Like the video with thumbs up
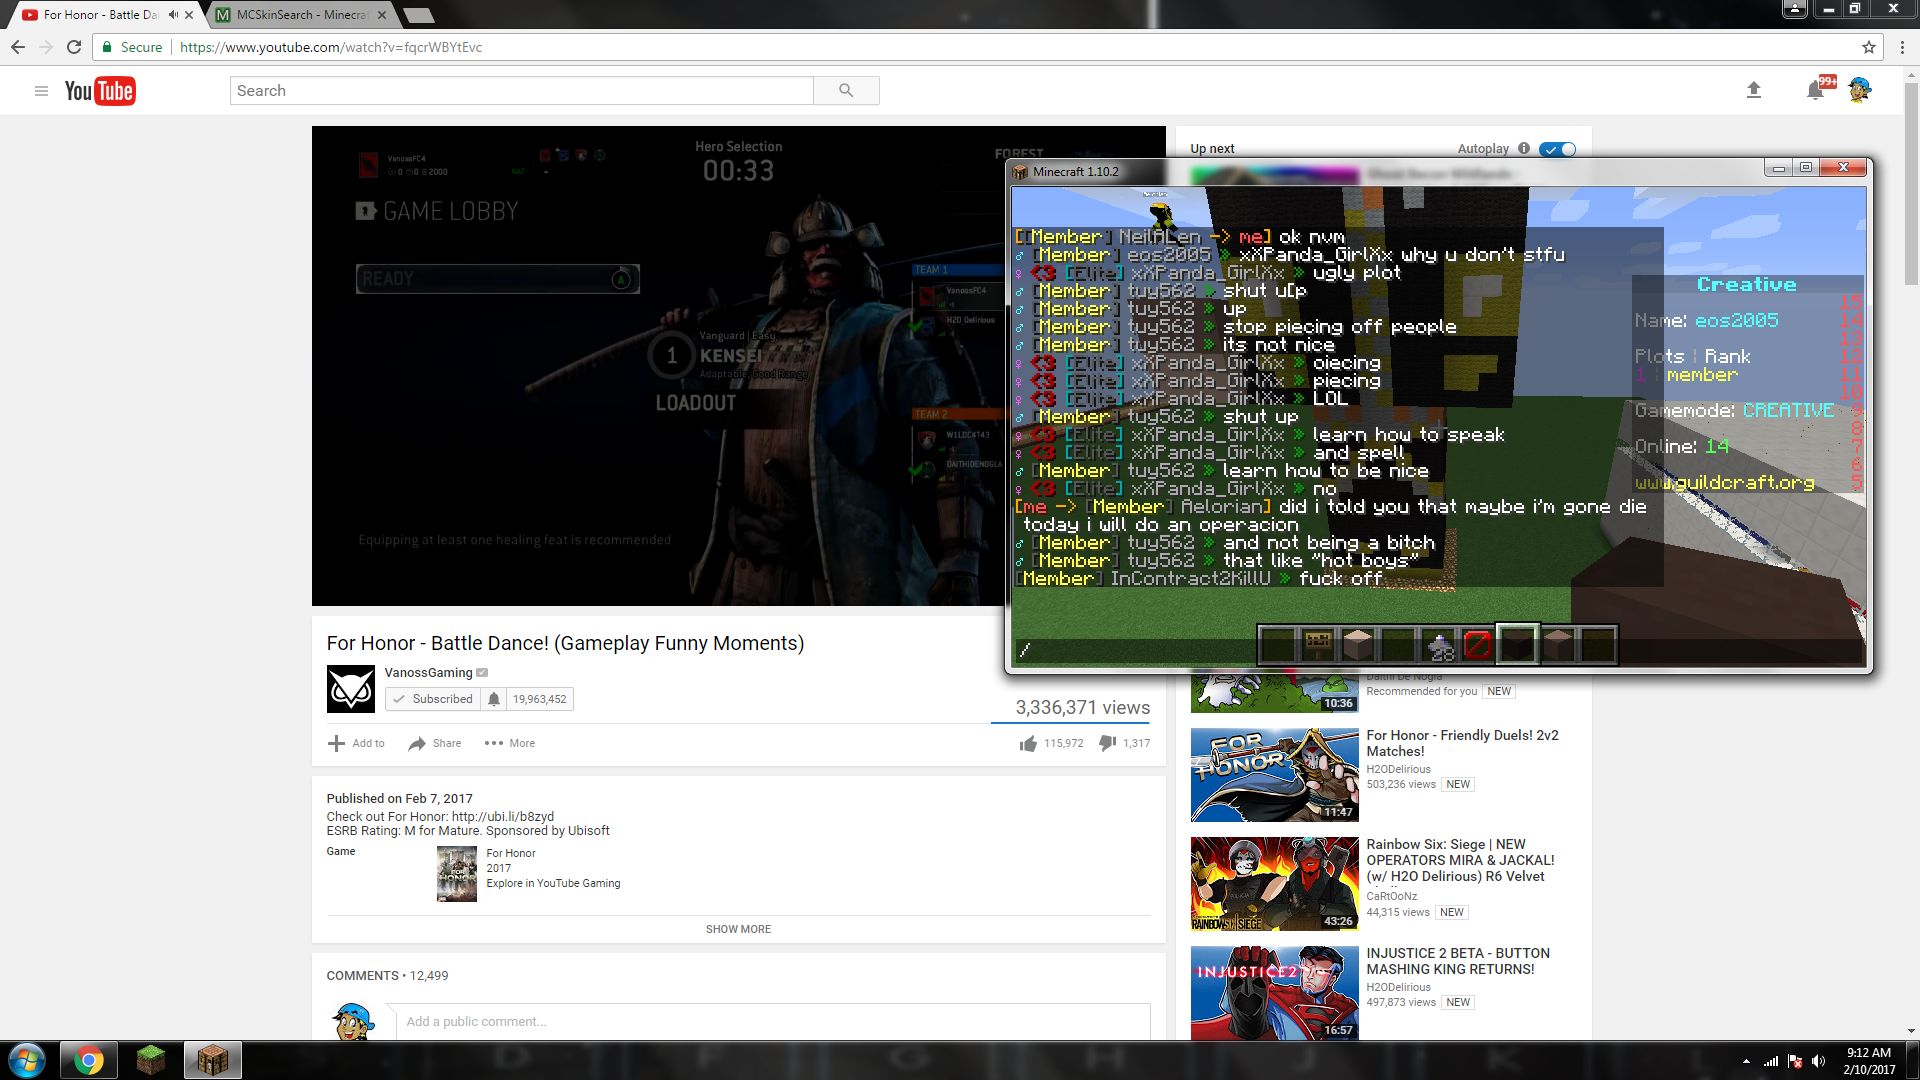The height and width of the screenshot is (1080, 1920). click(1028, 743)
